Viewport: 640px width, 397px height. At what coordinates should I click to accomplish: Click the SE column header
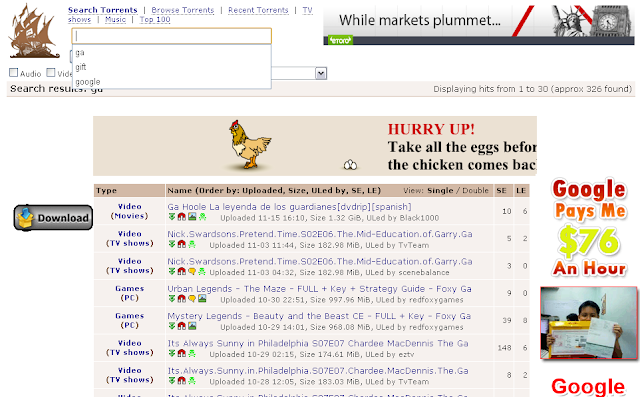501,191
